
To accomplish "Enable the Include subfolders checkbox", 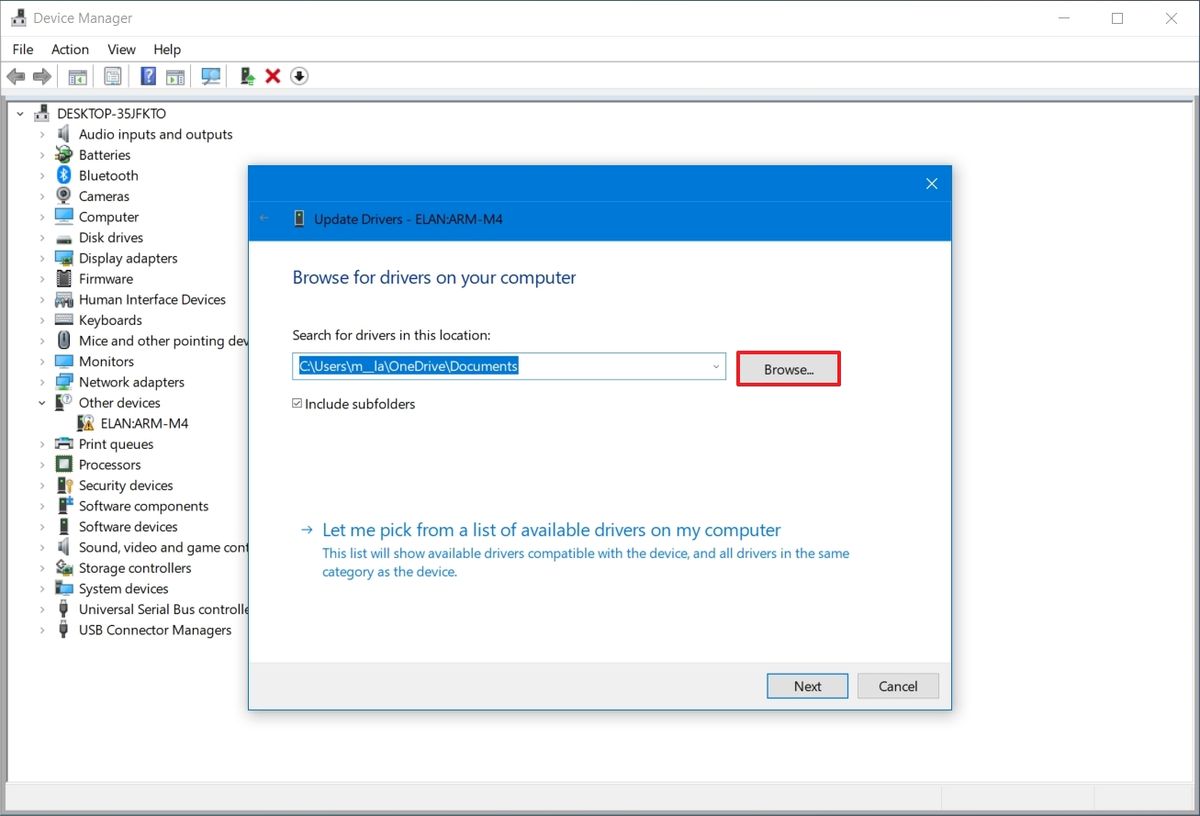I will coord(297,403).
